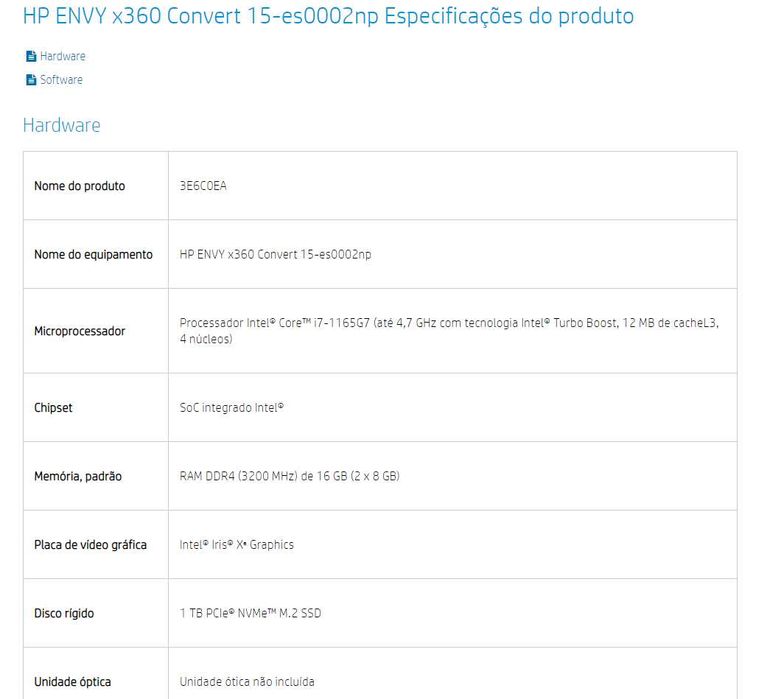Select the Intel Iris Xe Graphics value
This screenshot has height=699, width=770.
click(237, 545)
